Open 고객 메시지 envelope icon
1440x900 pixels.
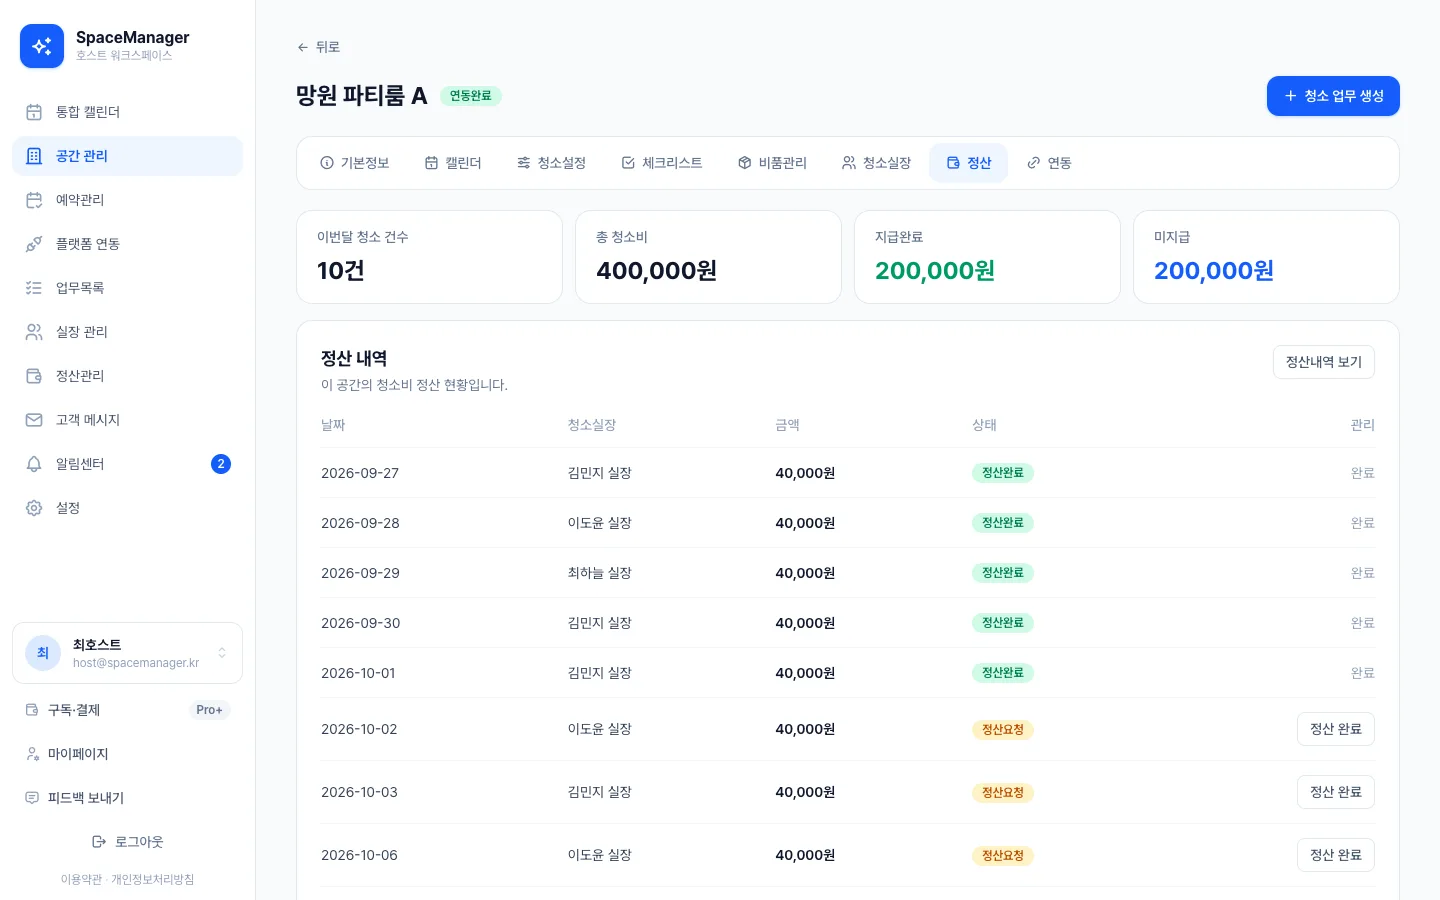(34, 420)
